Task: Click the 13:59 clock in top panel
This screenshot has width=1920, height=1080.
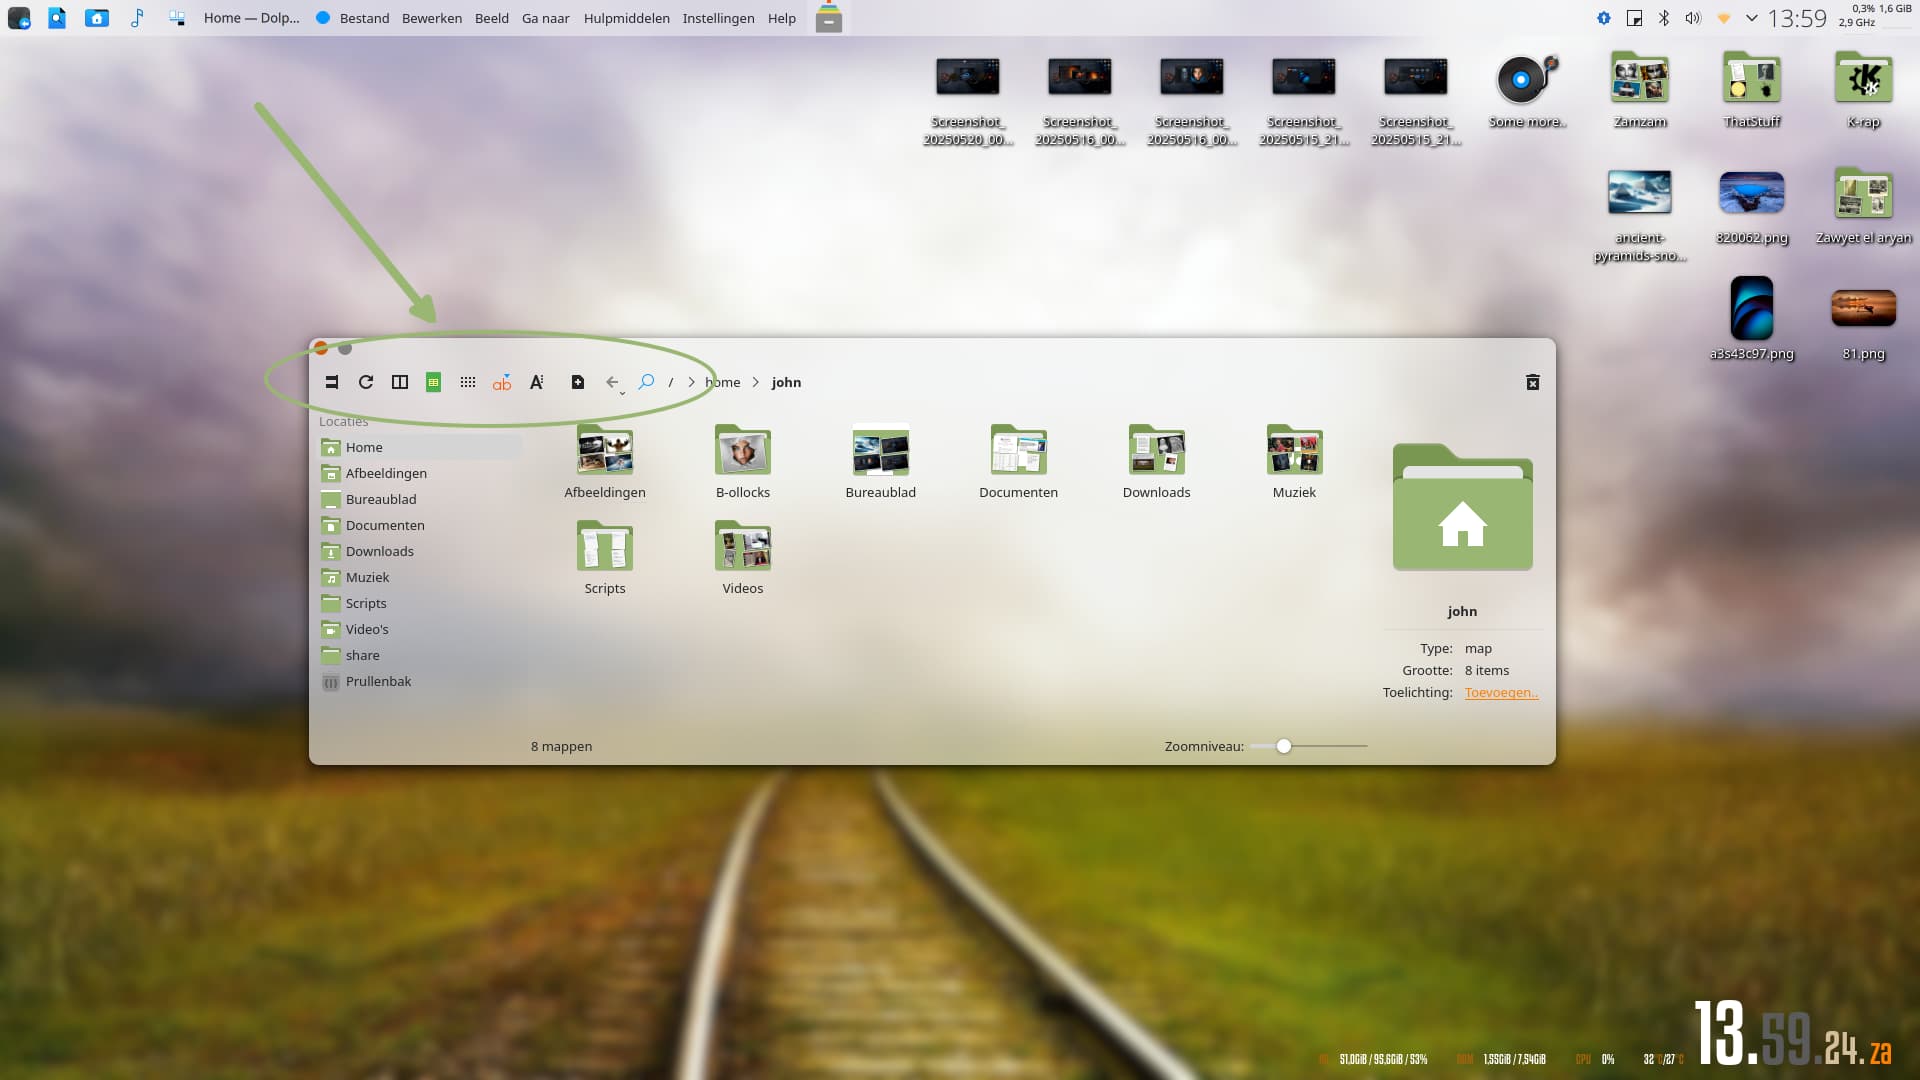Action: click(1797, 18)
